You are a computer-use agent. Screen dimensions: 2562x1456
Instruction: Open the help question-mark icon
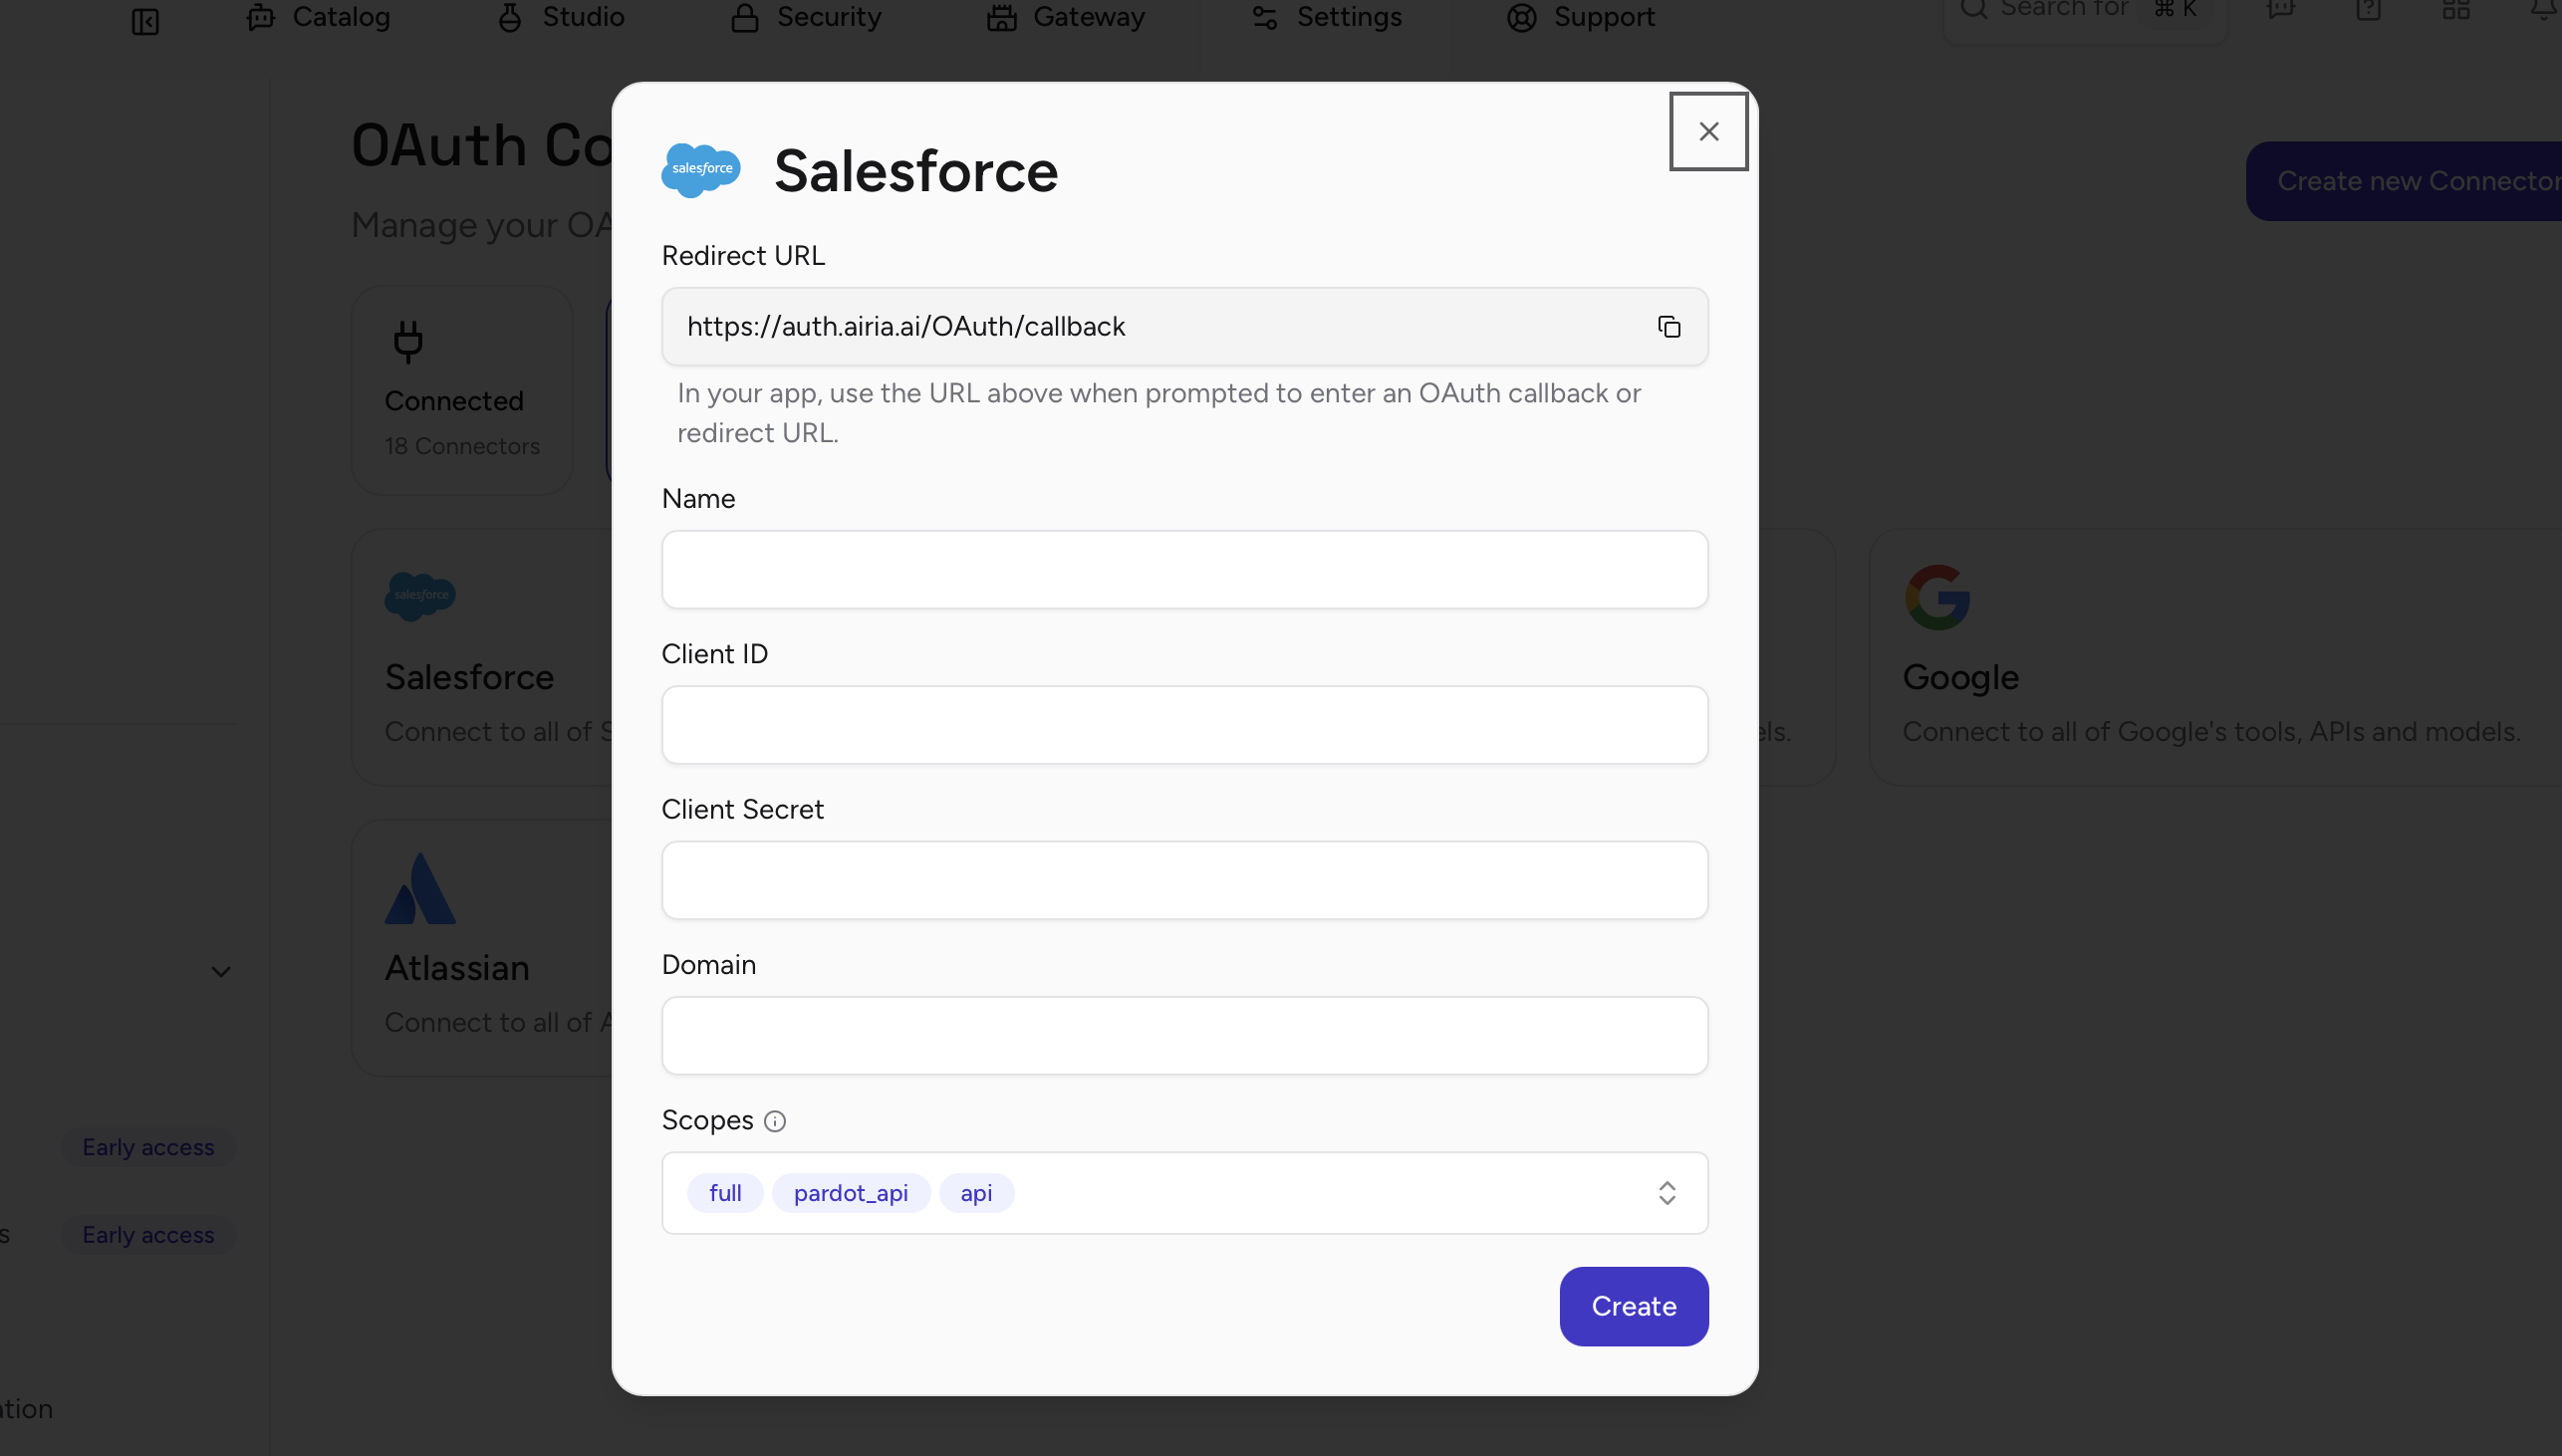point(2369,12)
